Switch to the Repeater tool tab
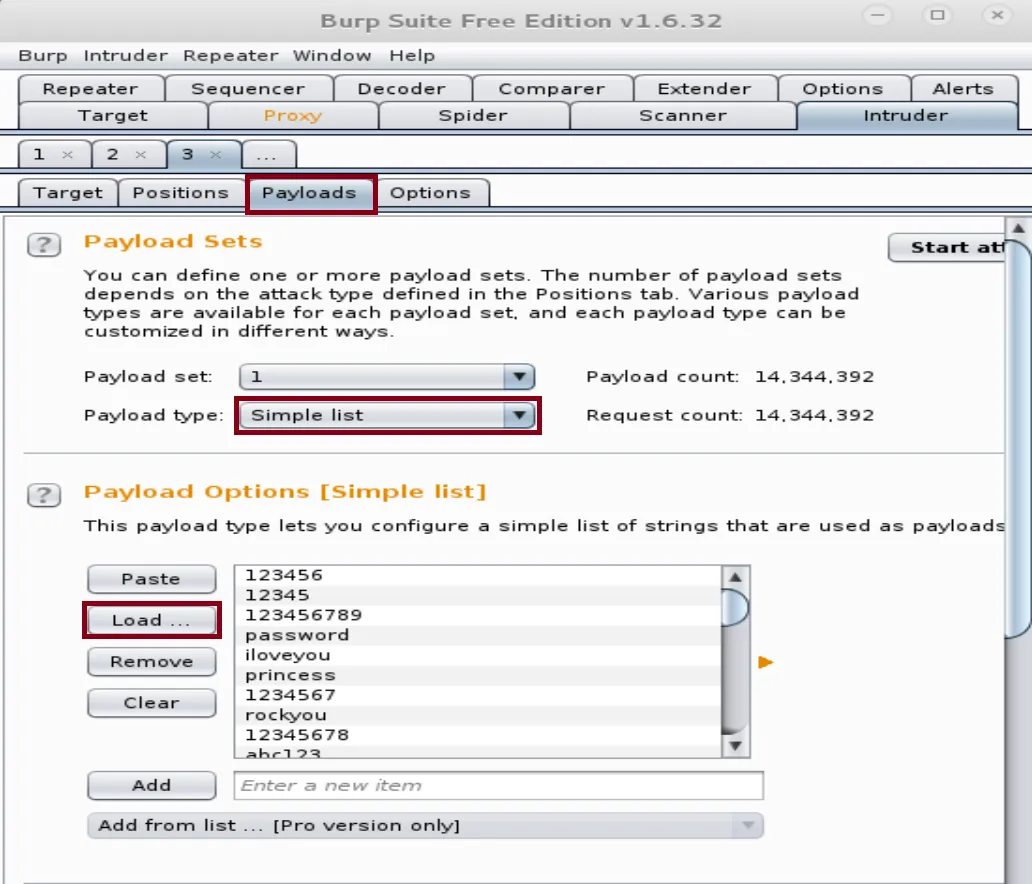1032x884 pixels. pos(91,89)
